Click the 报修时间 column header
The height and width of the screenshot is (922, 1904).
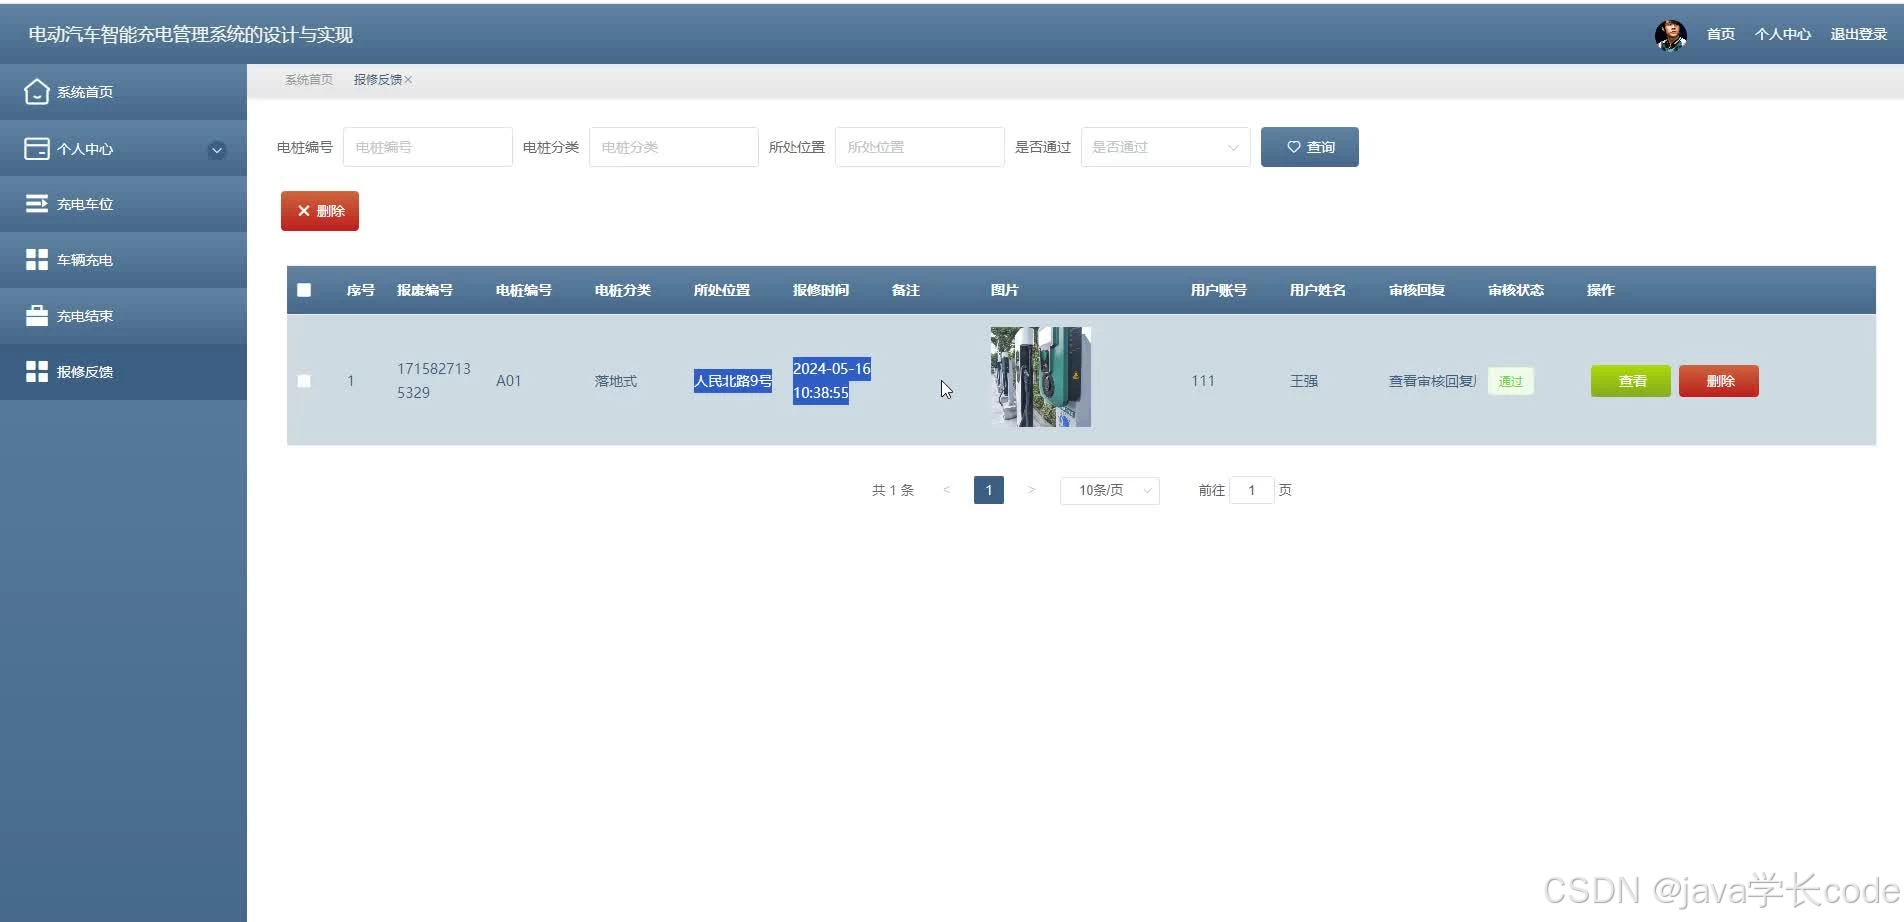[821, 290]
